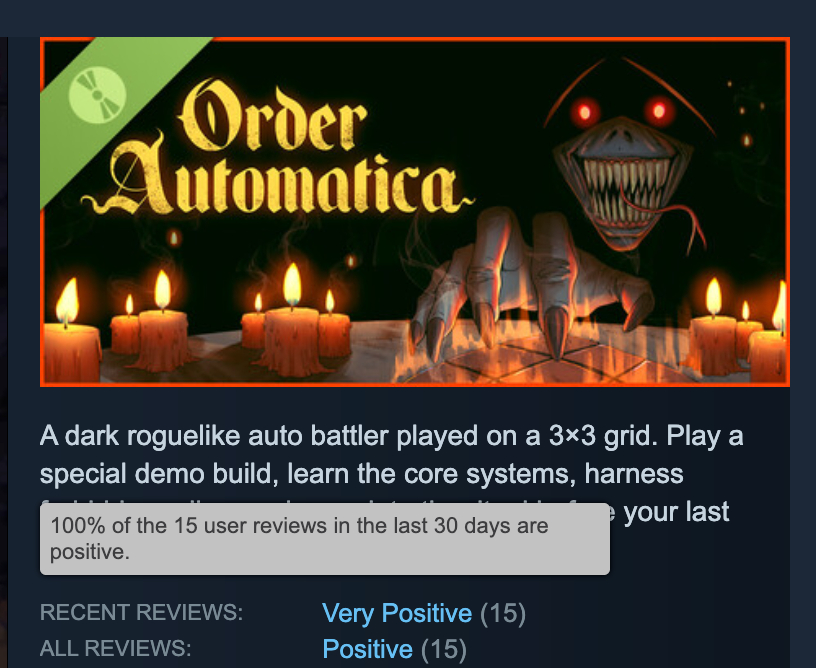Open the Very Positive recent reviews link

click(x=397, y=613)
